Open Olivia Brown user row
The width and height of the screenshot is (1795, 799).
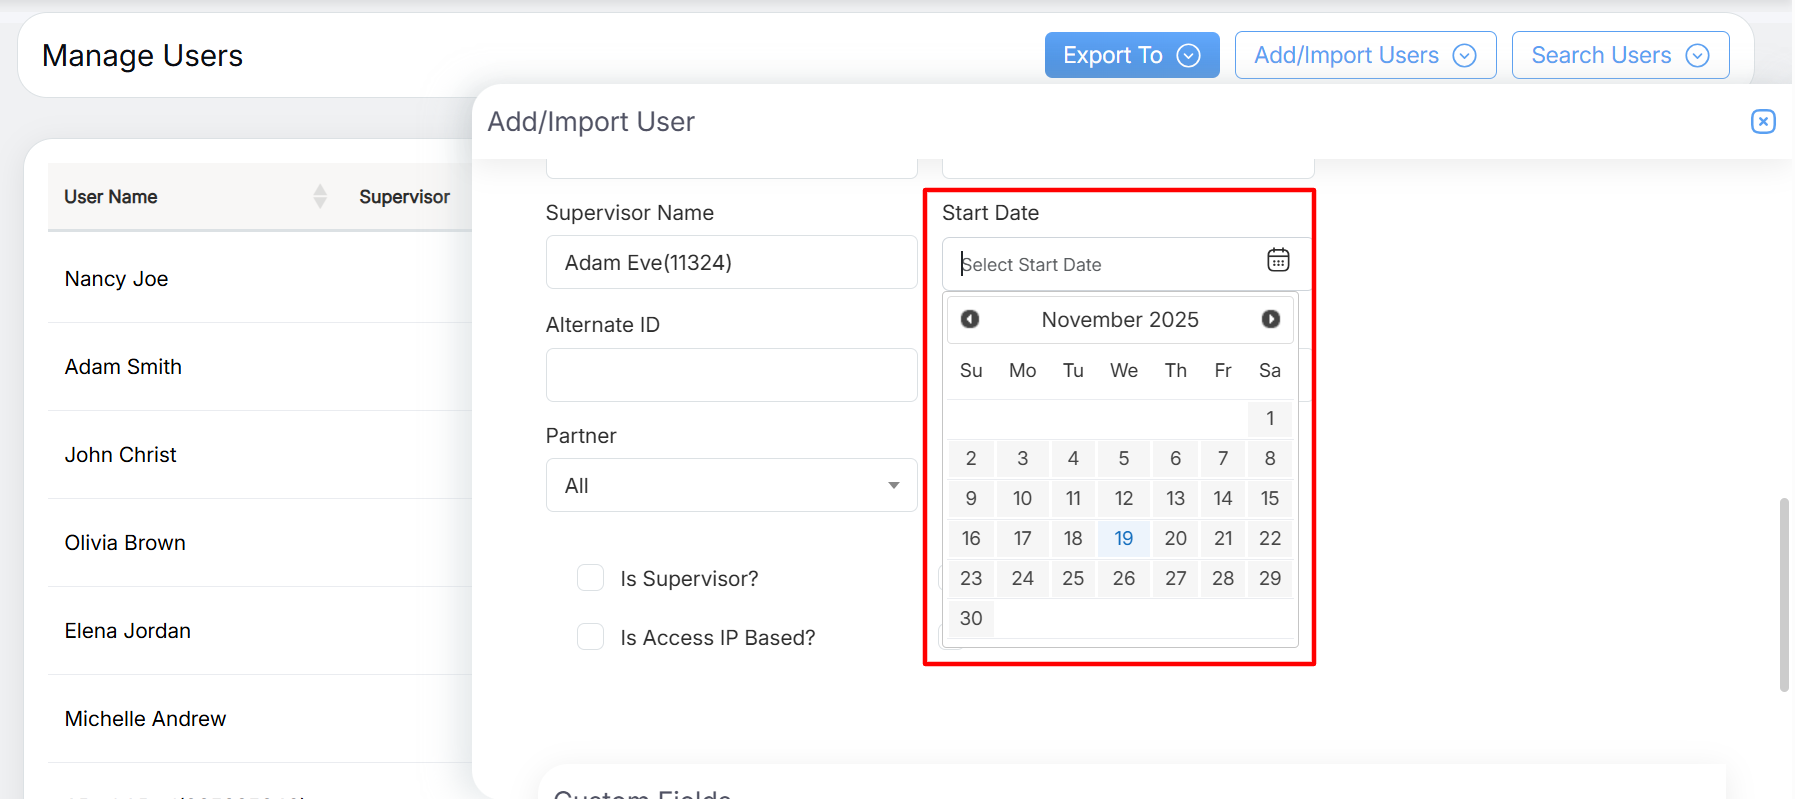pyautogui.click(x=125, y=543)
